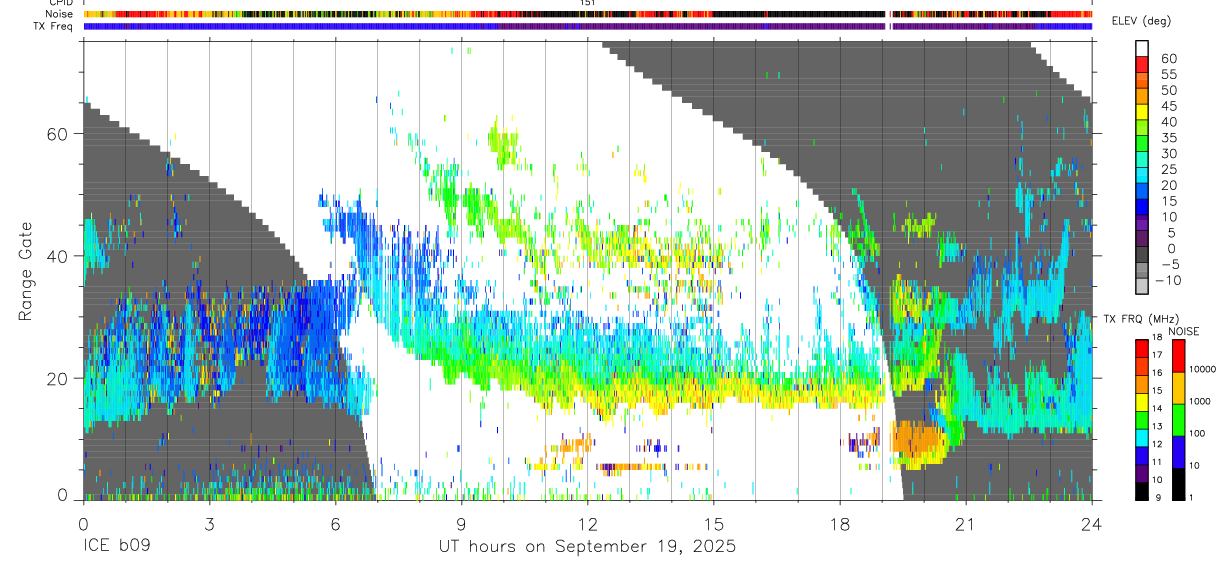Click TX frequency legend value '16'
The image size is (1228, 567).
1158,374
